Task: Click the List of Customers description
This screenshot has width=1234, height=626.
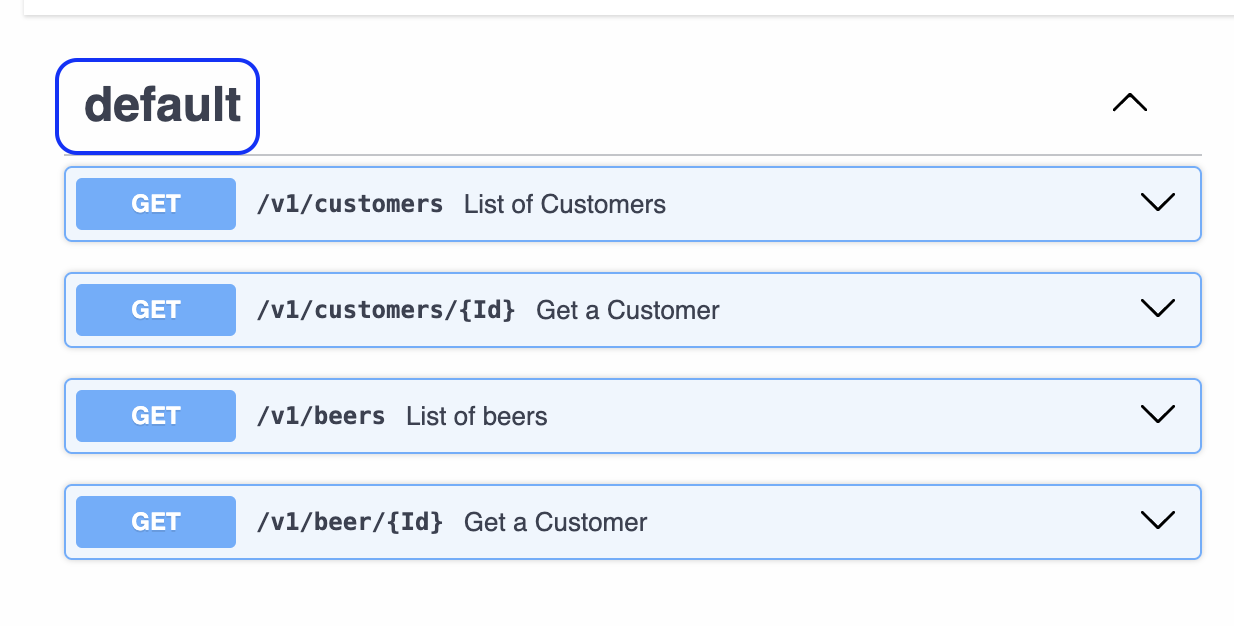Action: point(564,204)
